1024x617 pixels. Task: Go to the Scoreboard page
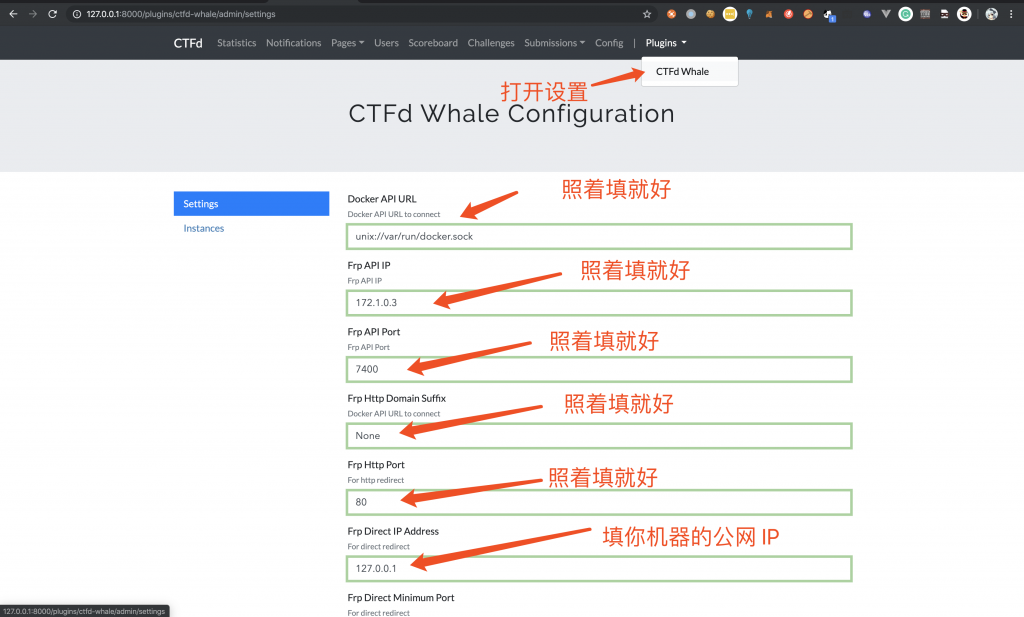point(433,43)
